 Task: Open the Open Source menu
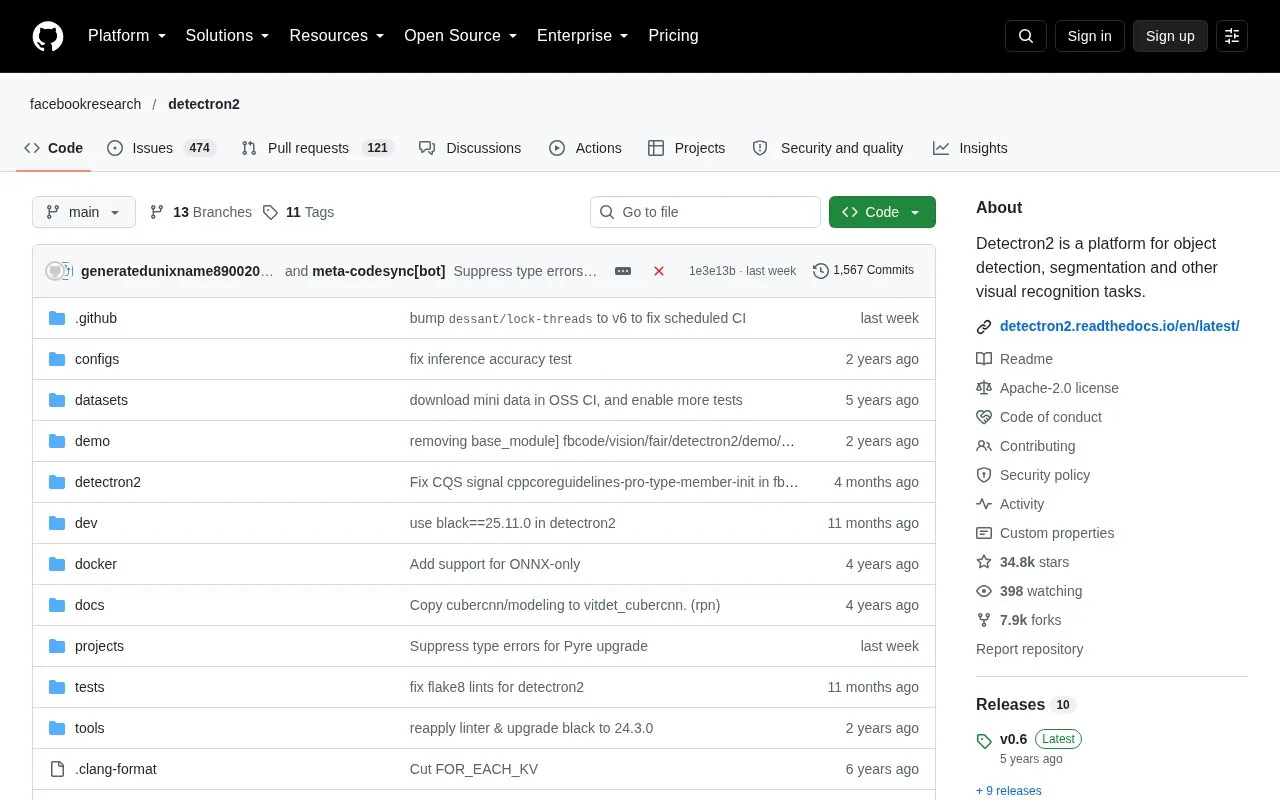(461, 36)
